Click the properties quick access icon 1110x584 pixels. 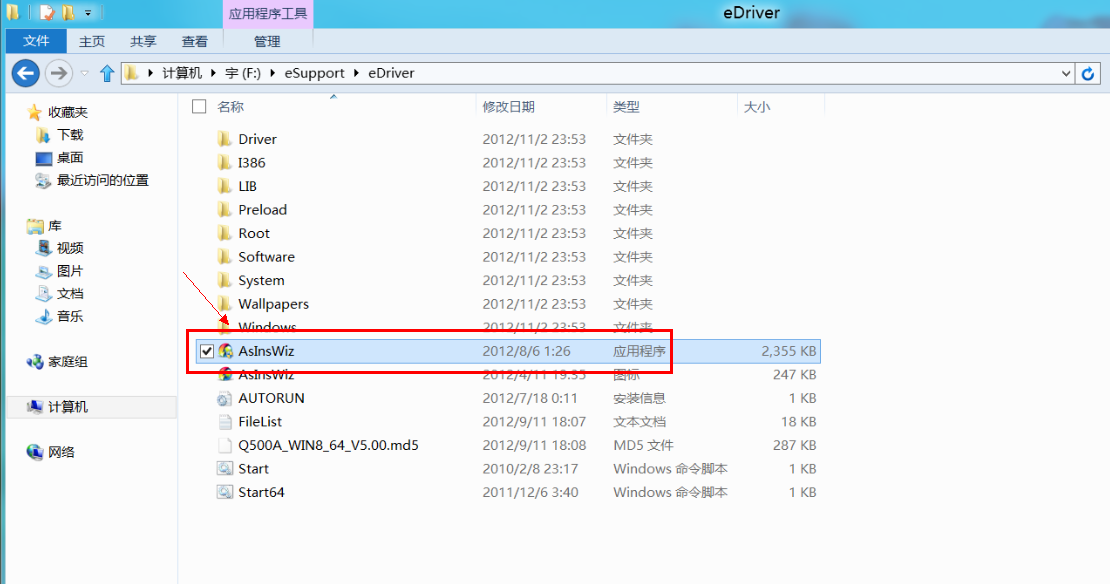point(47,13)
